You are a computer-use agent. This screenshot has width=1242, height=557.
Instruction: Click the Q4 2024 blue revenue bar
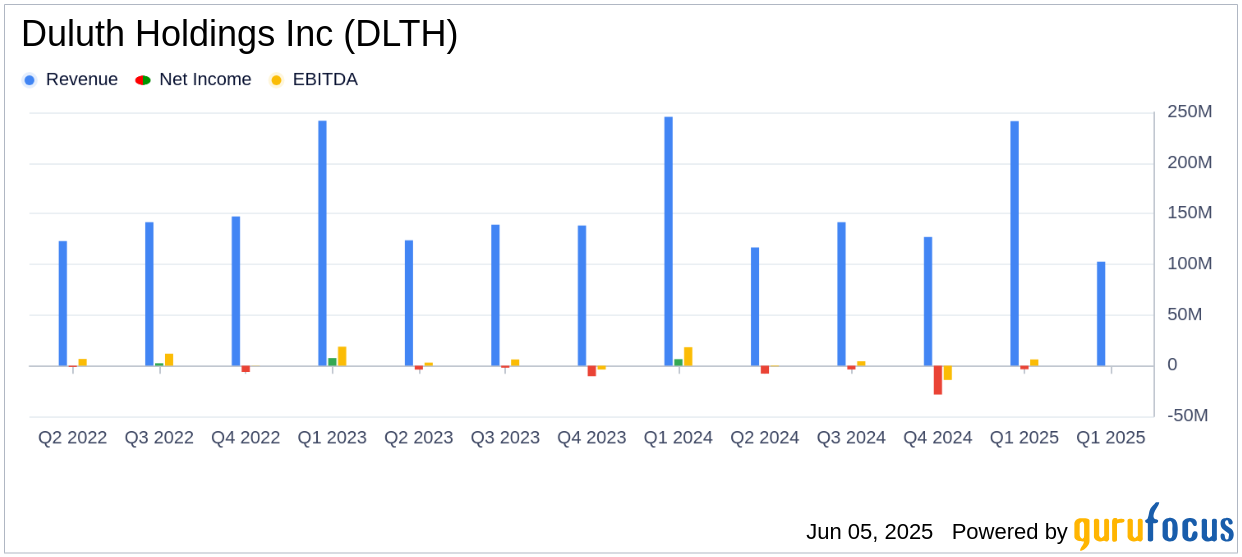928,301
